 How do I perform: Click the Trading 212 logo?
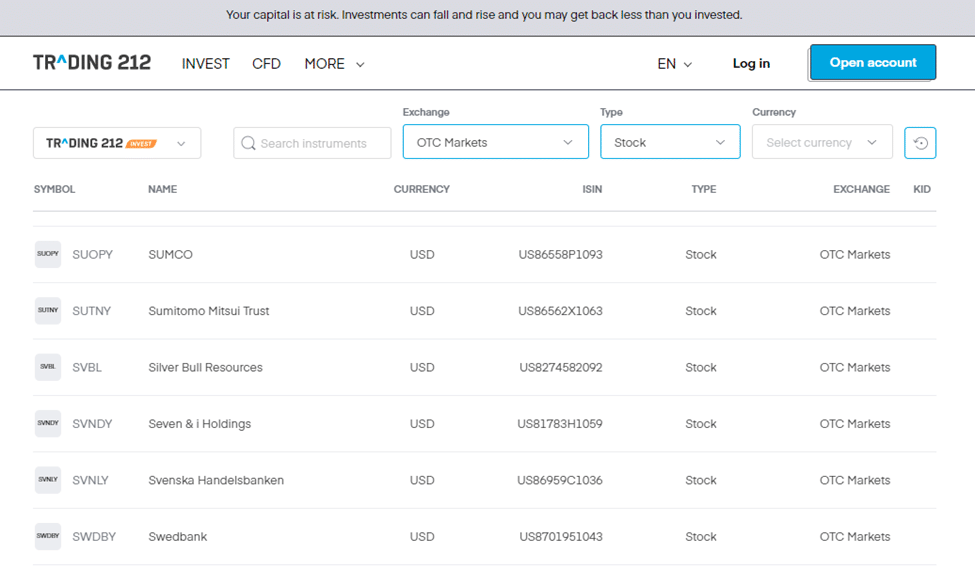pyautogui.click(x=92, y=63)
